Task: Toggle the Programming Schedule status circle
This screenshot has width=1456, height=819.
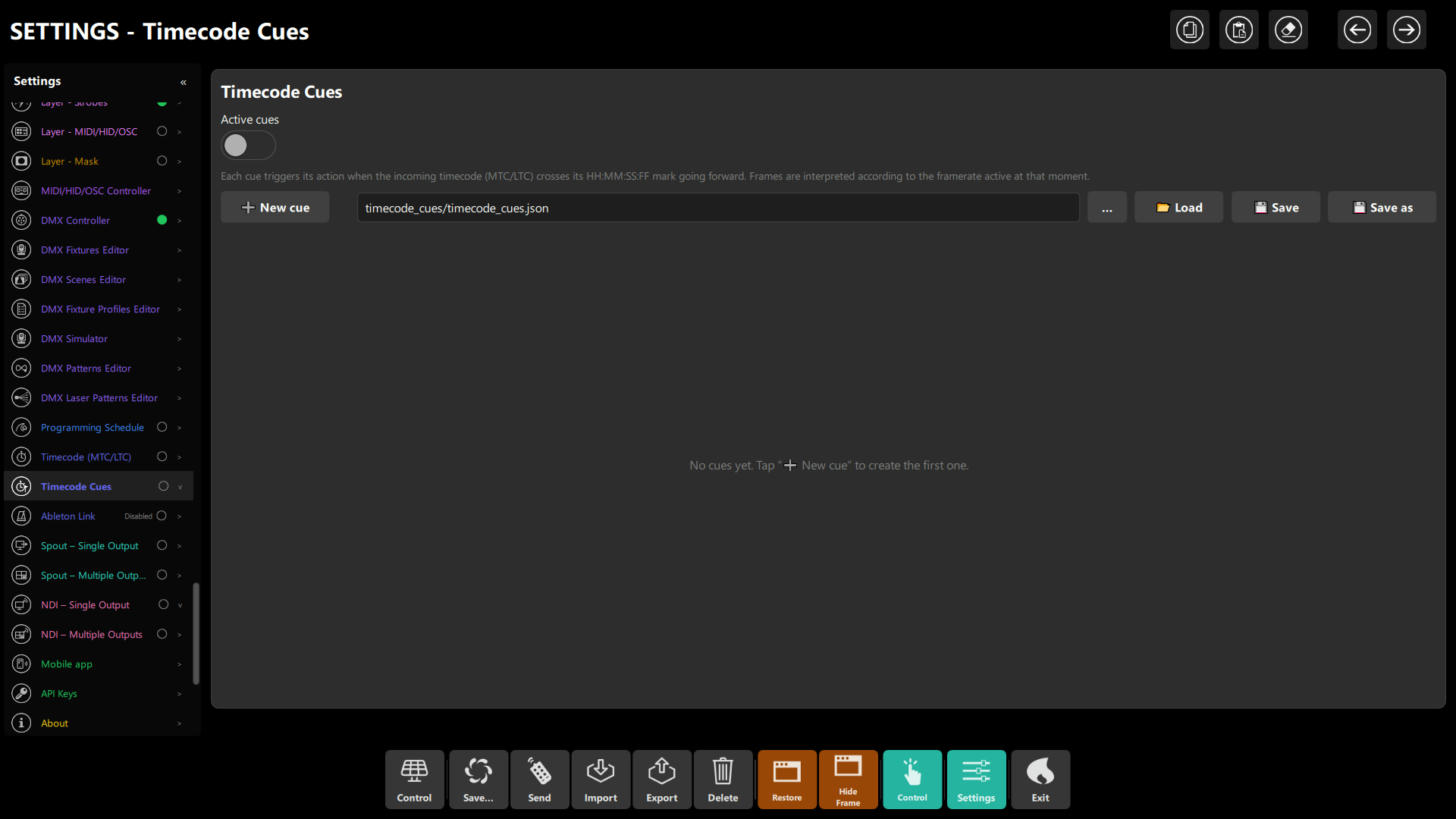Action: [162, 427]
